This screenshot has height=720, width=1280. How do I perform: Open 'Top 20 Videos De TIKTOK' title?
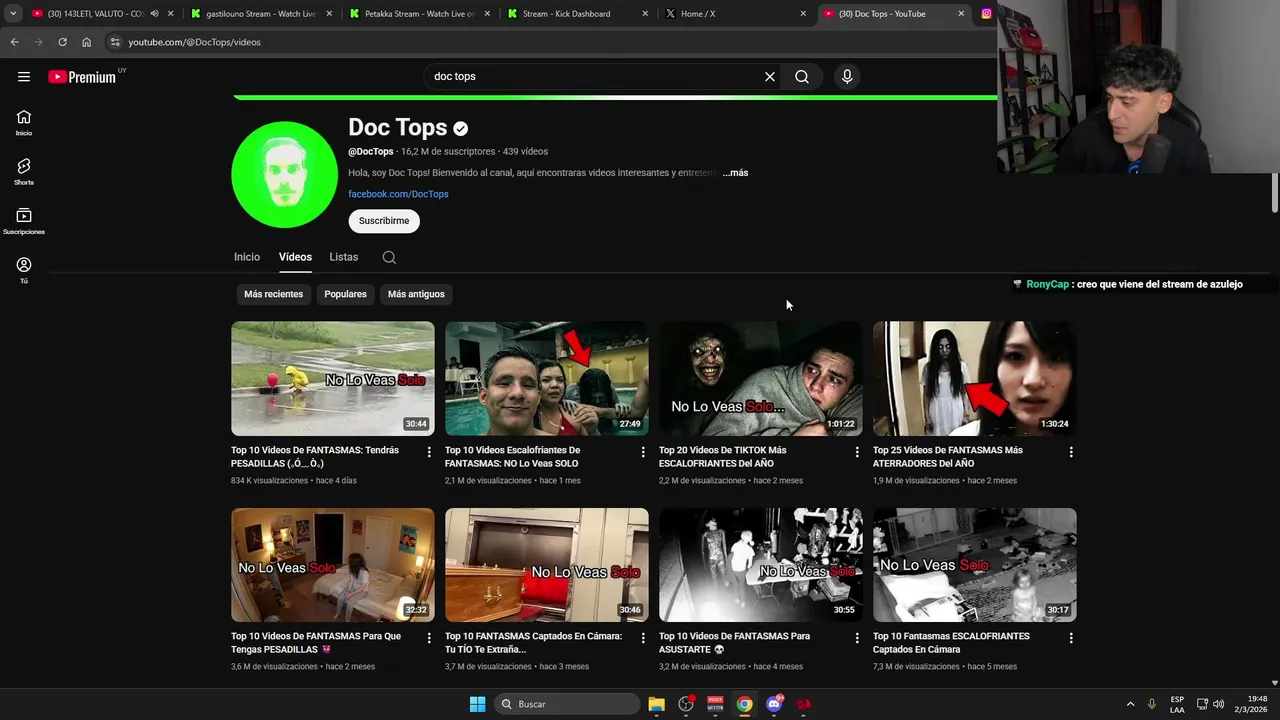[x=723, y=457]
